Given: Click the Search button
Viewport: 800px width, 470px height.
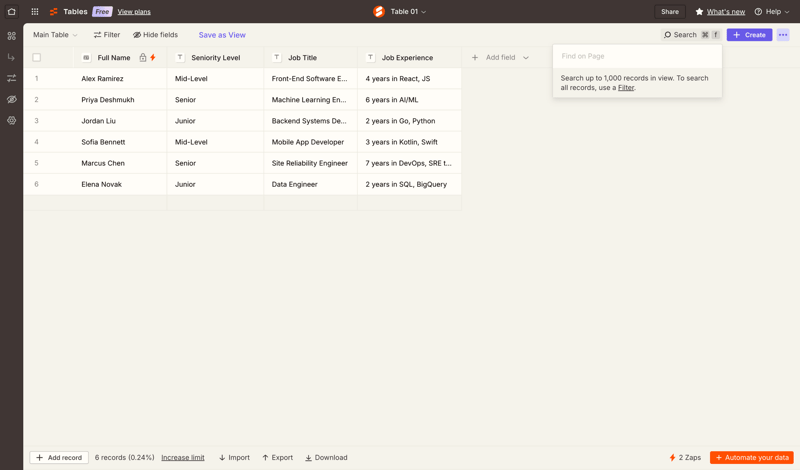Looking at the screenshot, I should pos(691,35).
